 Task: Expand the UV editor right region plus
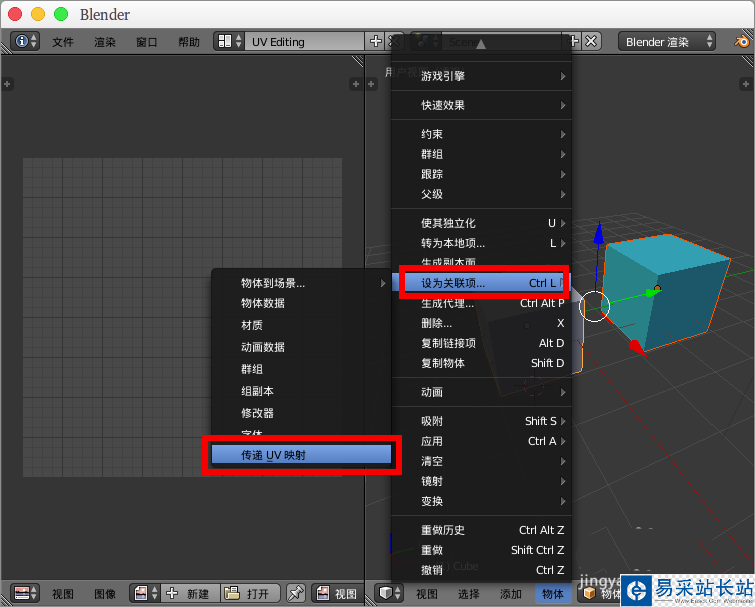point(356,84)
